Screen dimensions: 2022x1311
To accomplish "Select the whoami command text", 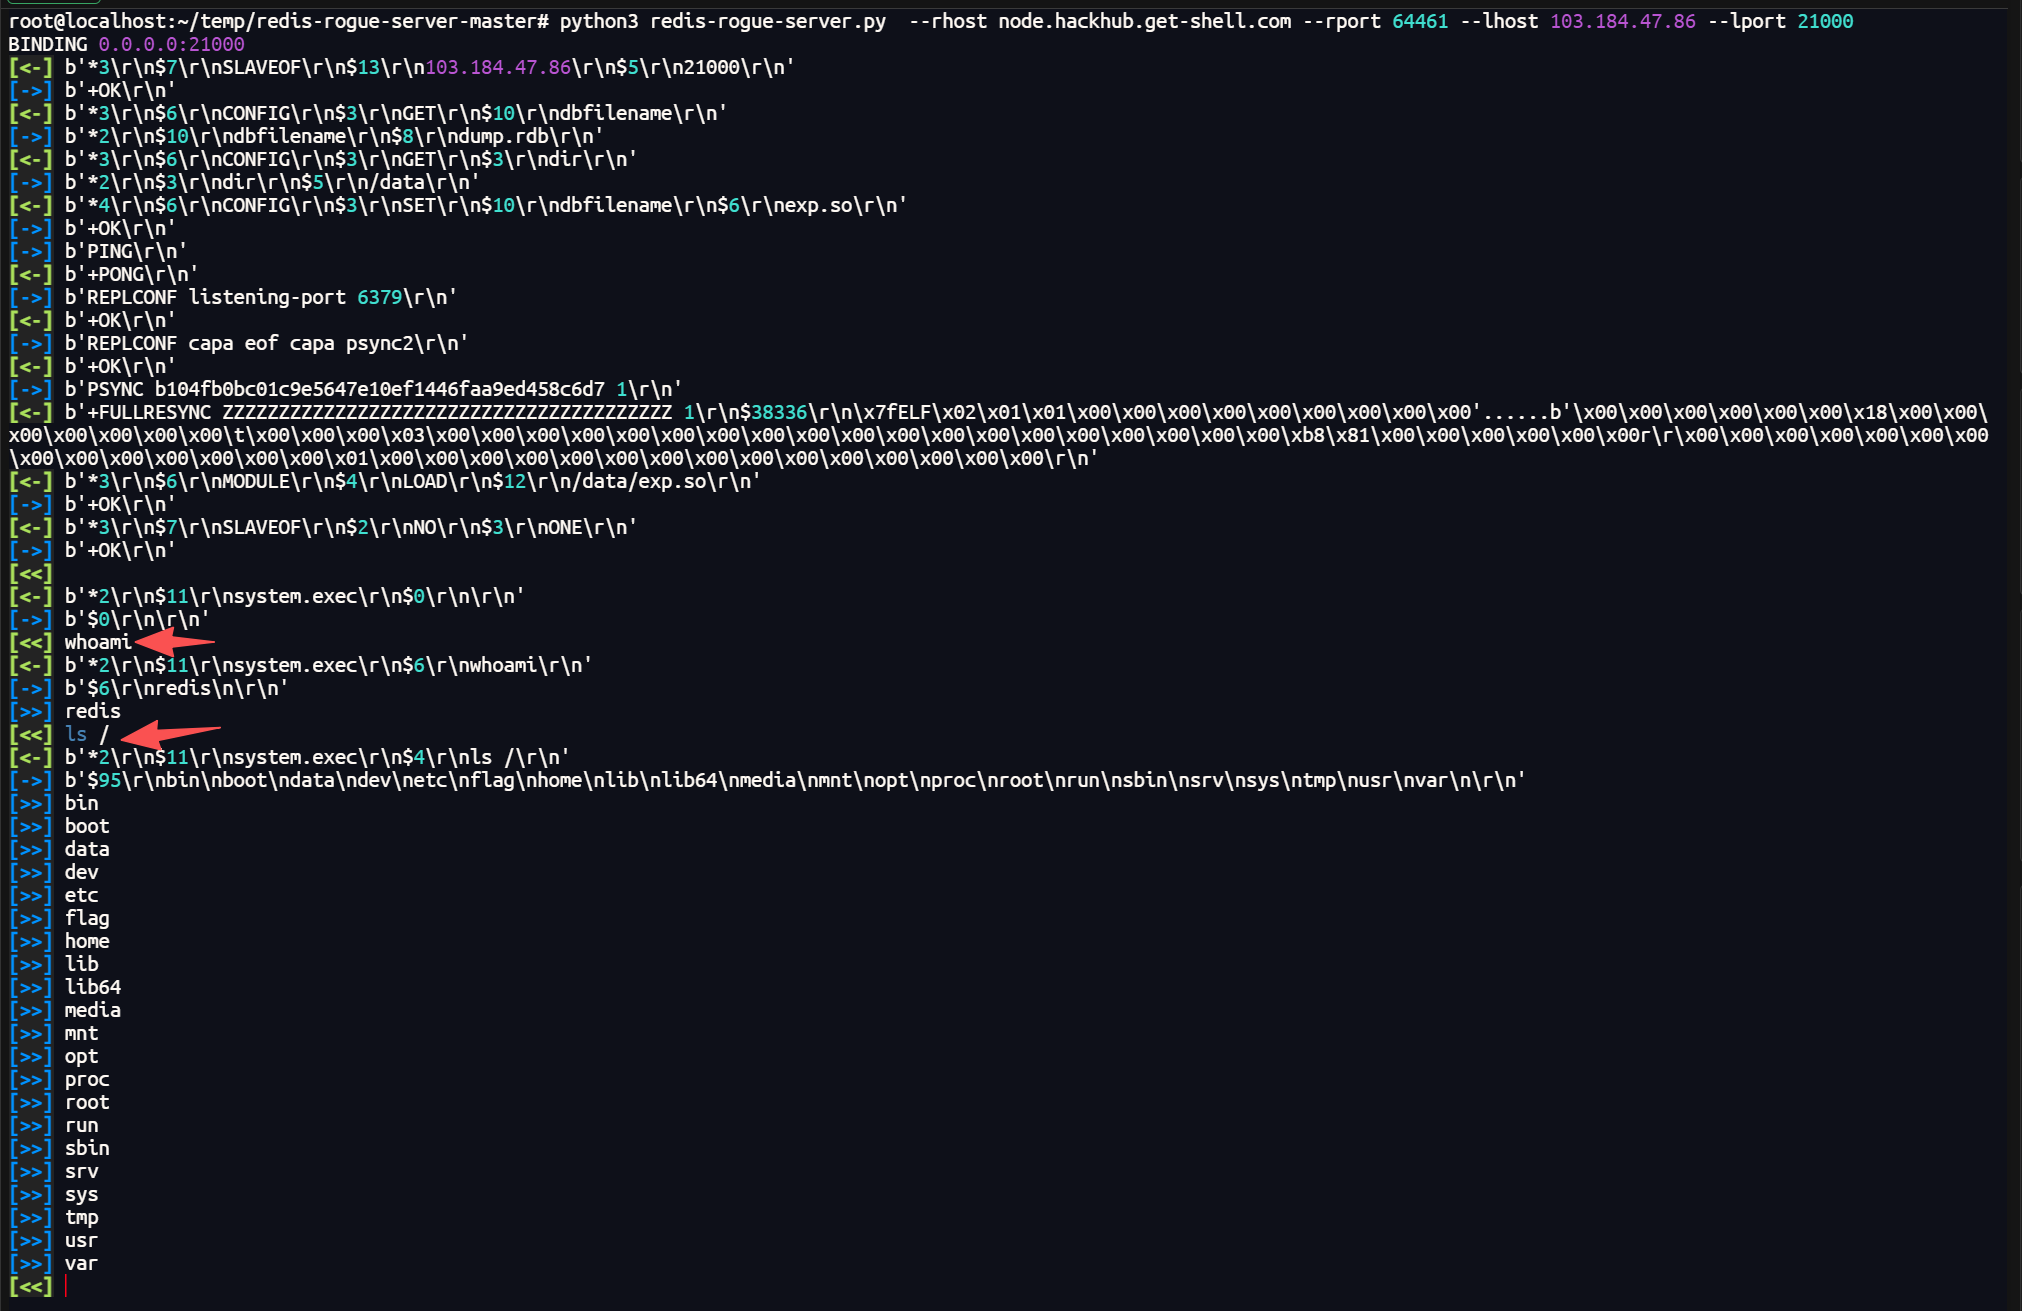I will pyautogui.click(x=97, y=642).
